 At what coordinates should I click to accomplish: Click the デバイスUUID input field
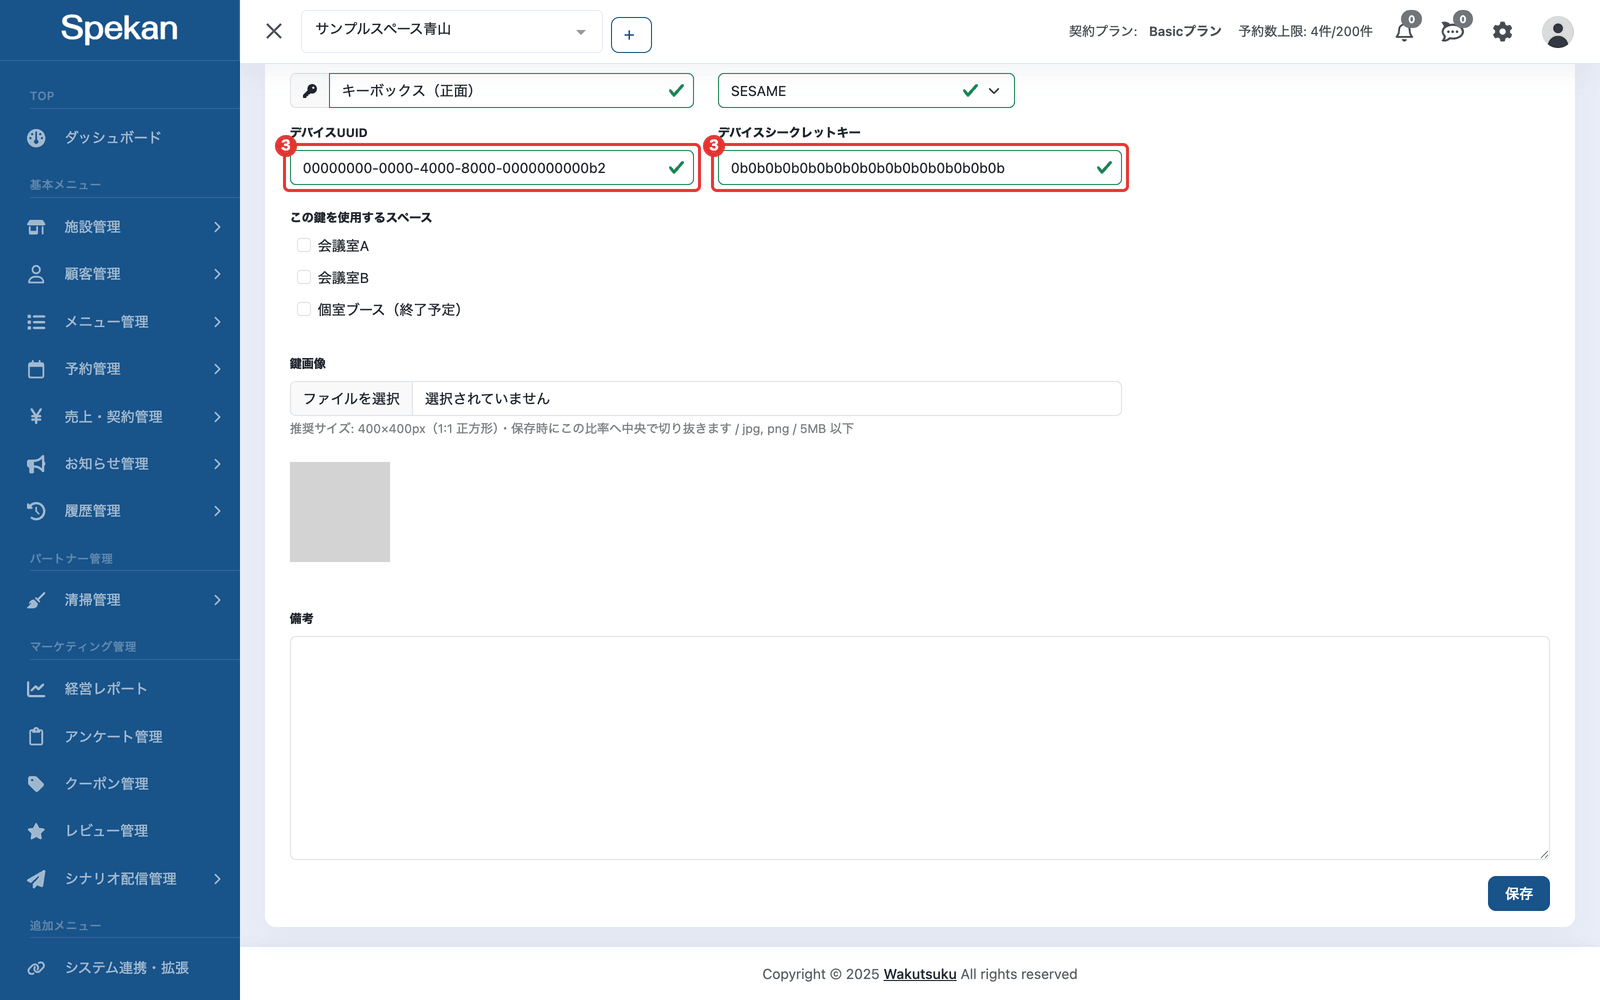pos(492,168)
